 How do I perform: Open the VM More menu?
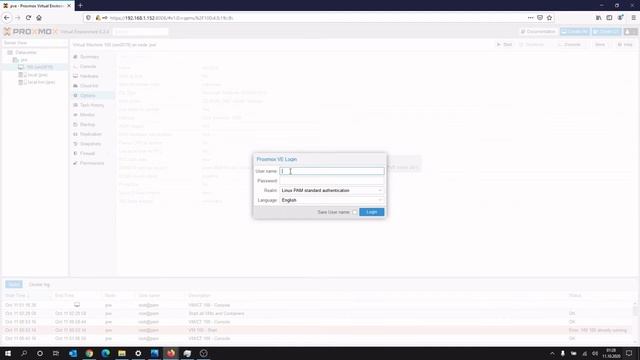600,44
